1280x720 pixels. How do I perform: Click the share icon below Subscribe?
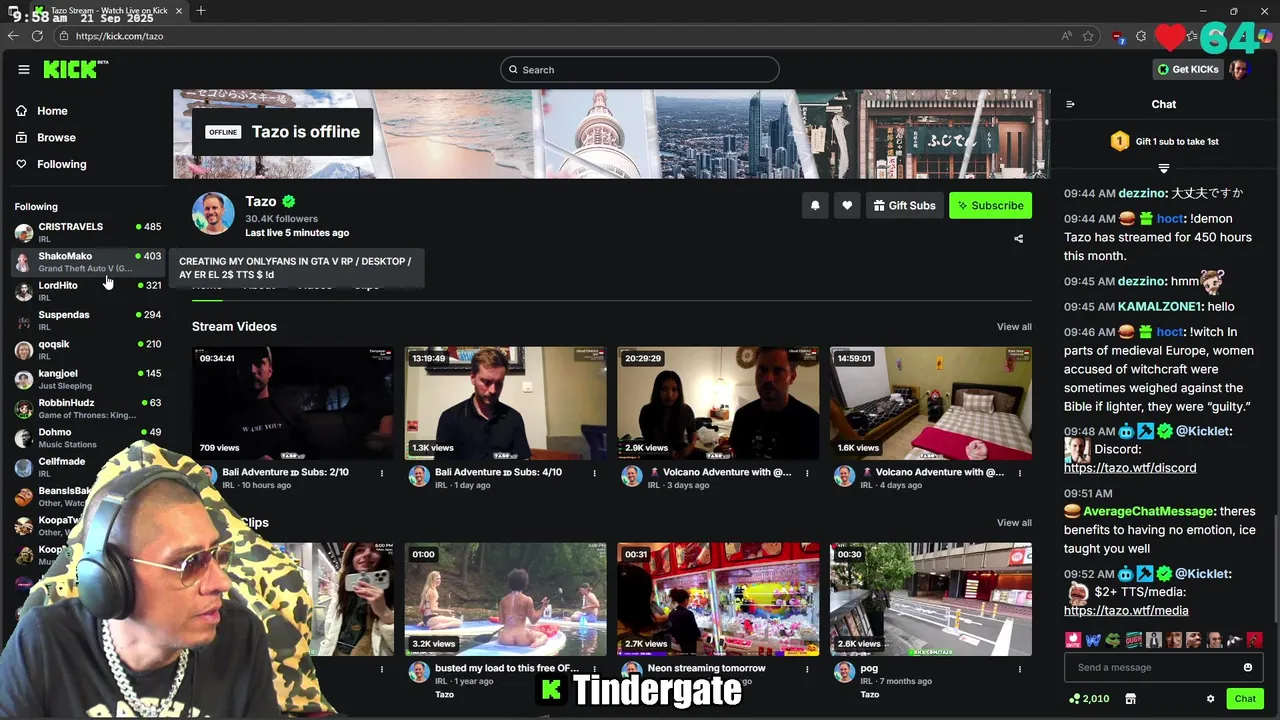(x=1018, y=239)
